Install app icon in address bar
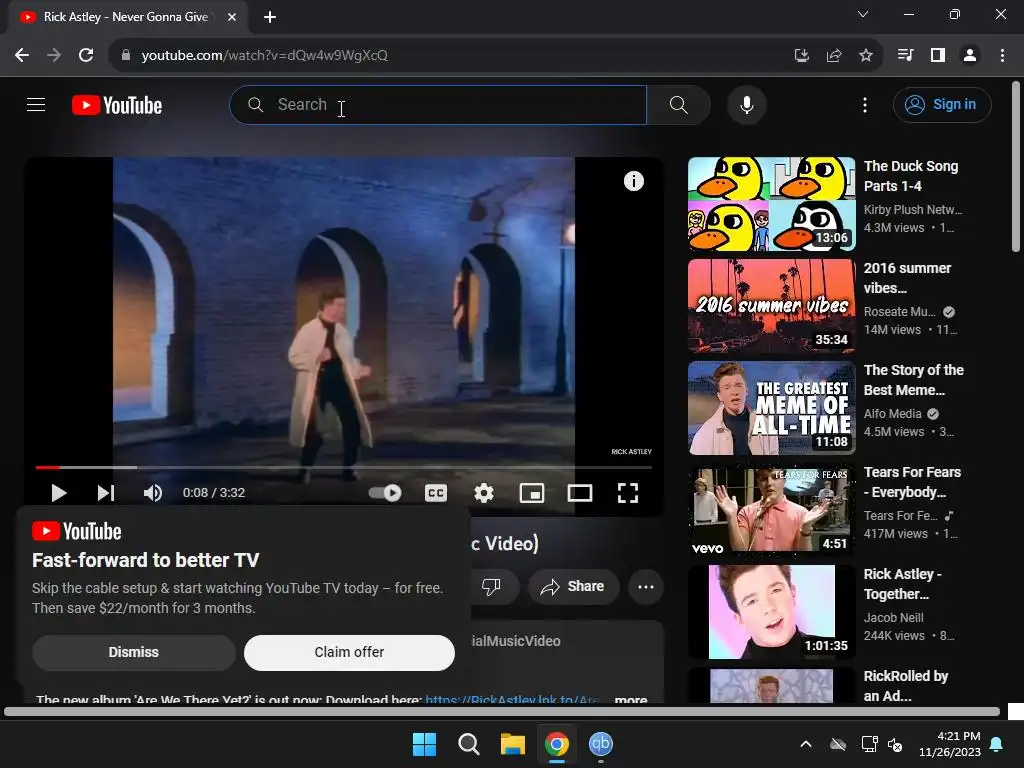The height and width of the screenshot is (768, 1024). tap(801, 56)
